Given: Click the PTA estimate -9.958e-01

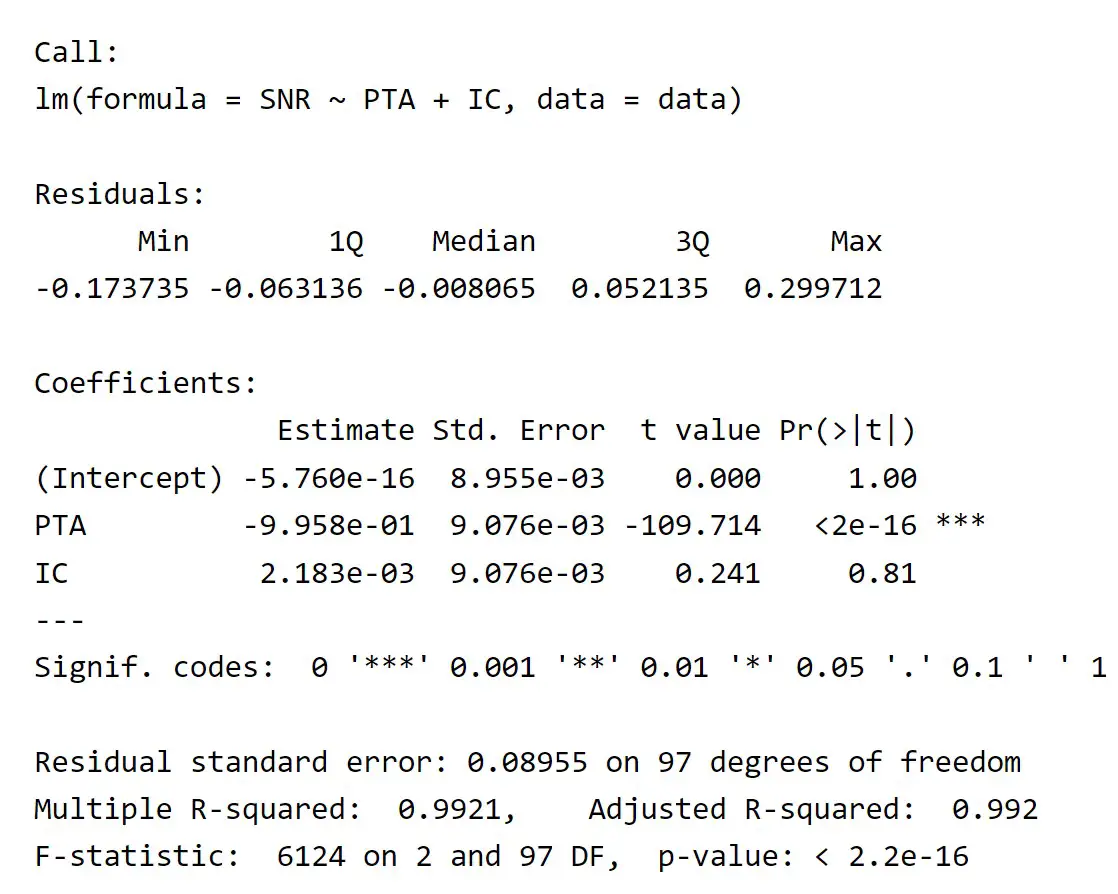Looking at the screenshot, I should click(329, 526).
